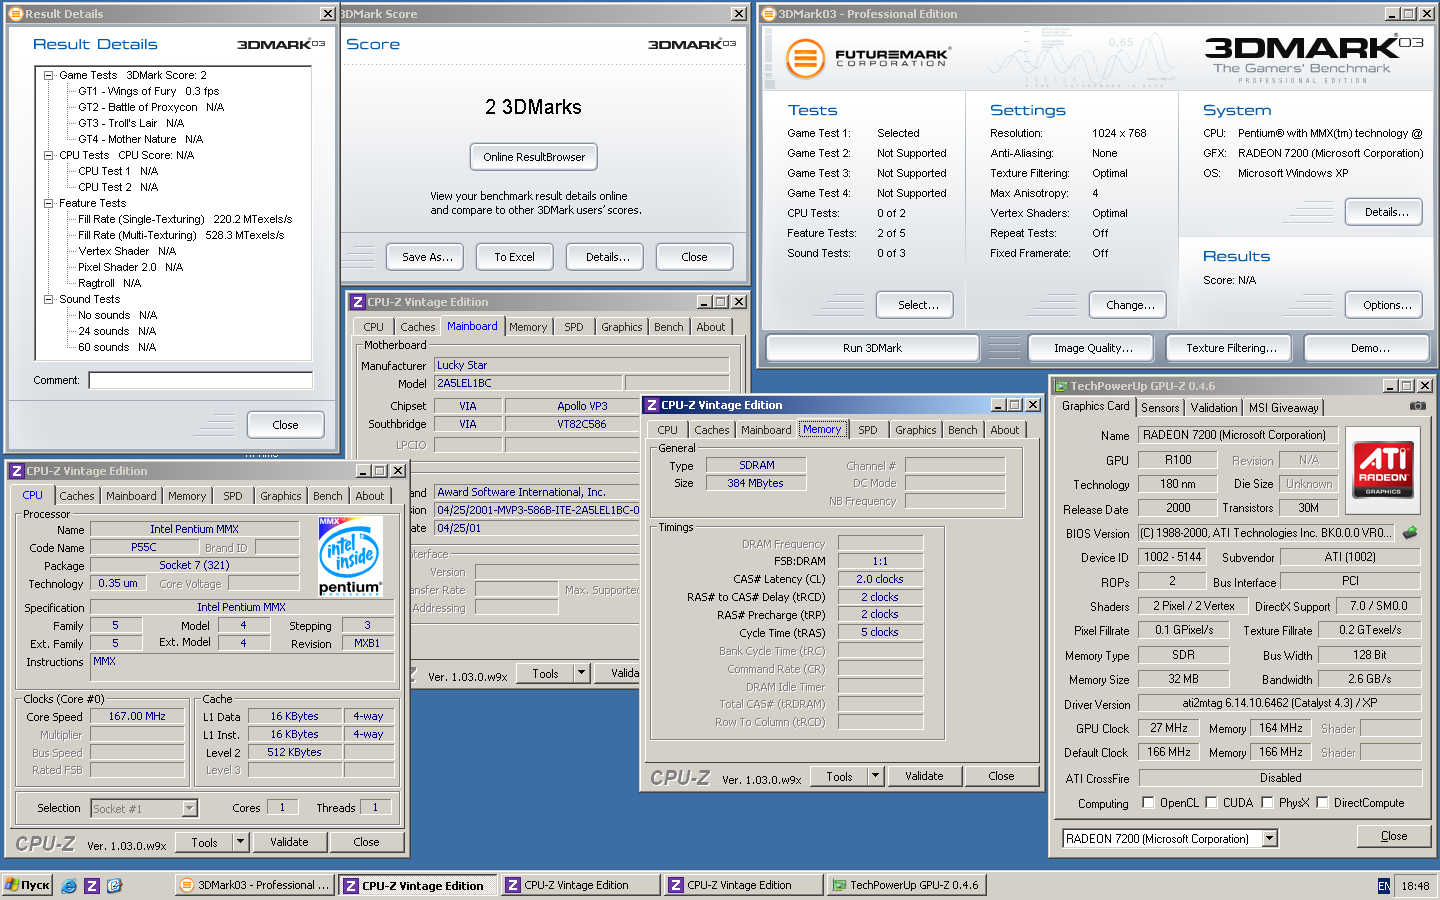Launch Internet Explorer from the quick launch
The height and width of the screenshot is (900, 1440).
tap(69, 885)
